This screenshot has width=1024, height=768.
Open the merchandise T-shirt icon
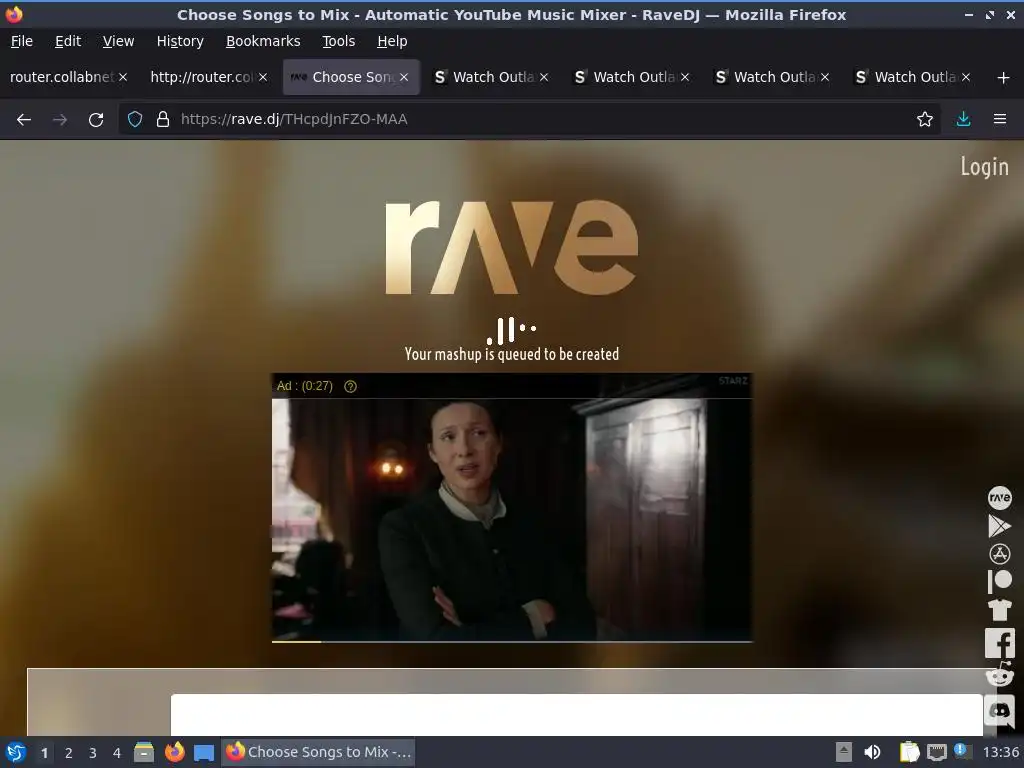click(999, 609)
